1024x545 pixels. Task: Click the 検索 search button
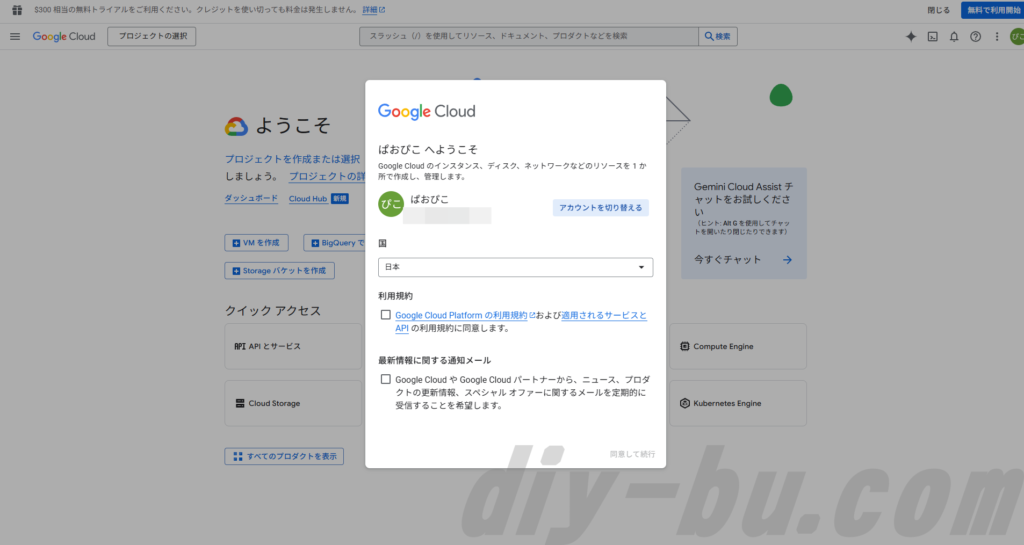[718, 37]
